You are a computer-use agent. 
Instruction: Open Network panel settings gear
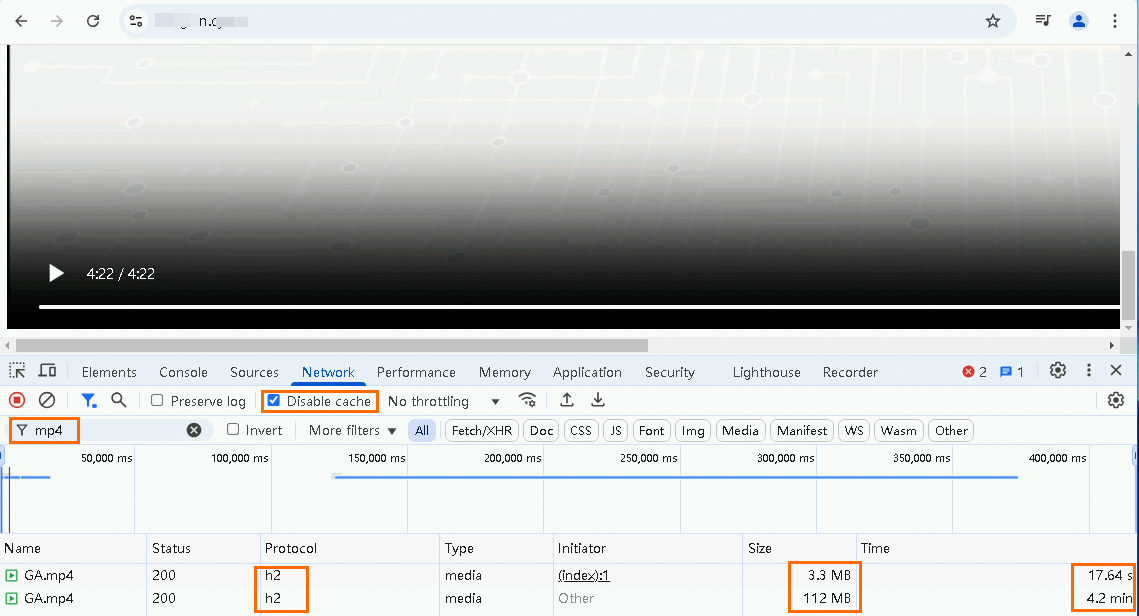[x=1116, y=400]
